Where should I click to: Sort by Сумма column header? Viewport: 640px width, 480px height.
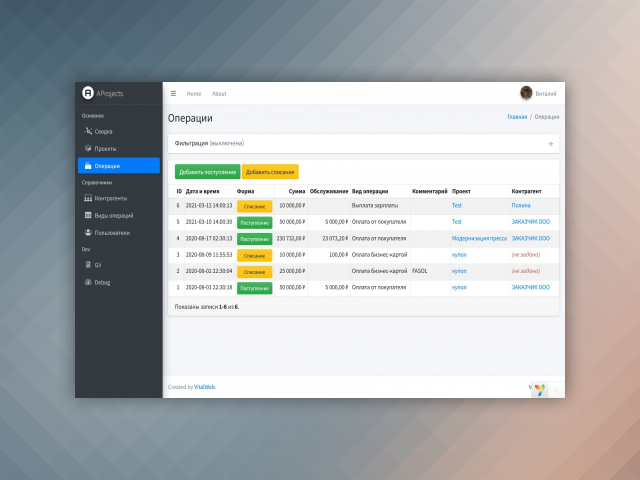tap(297, 191)
